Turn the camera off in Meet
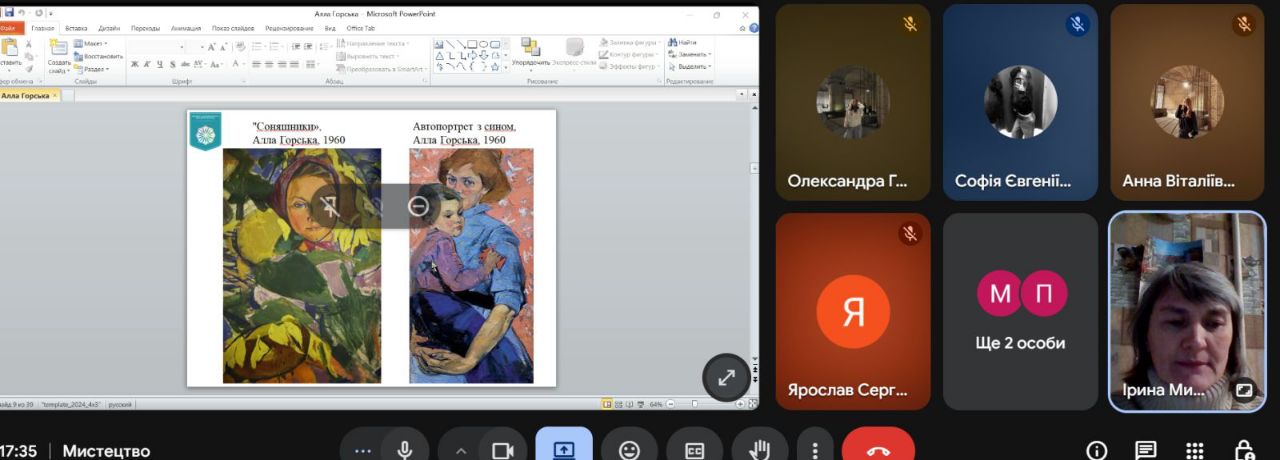1280x460 pixels. 503,450
